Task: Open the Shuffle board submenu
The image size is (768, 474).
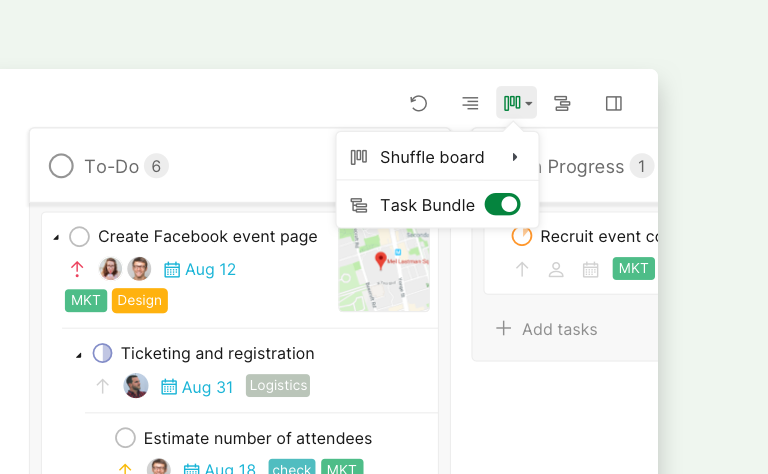Action: point(437,157)
